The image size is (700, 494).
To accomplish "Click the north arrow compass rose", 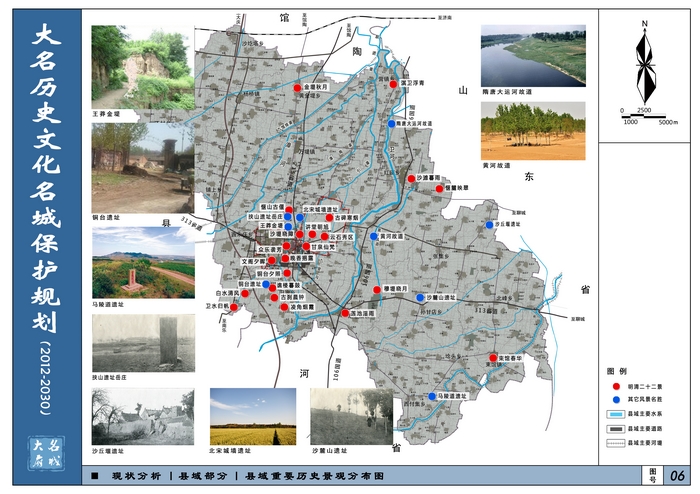I will tap(645, 62).
